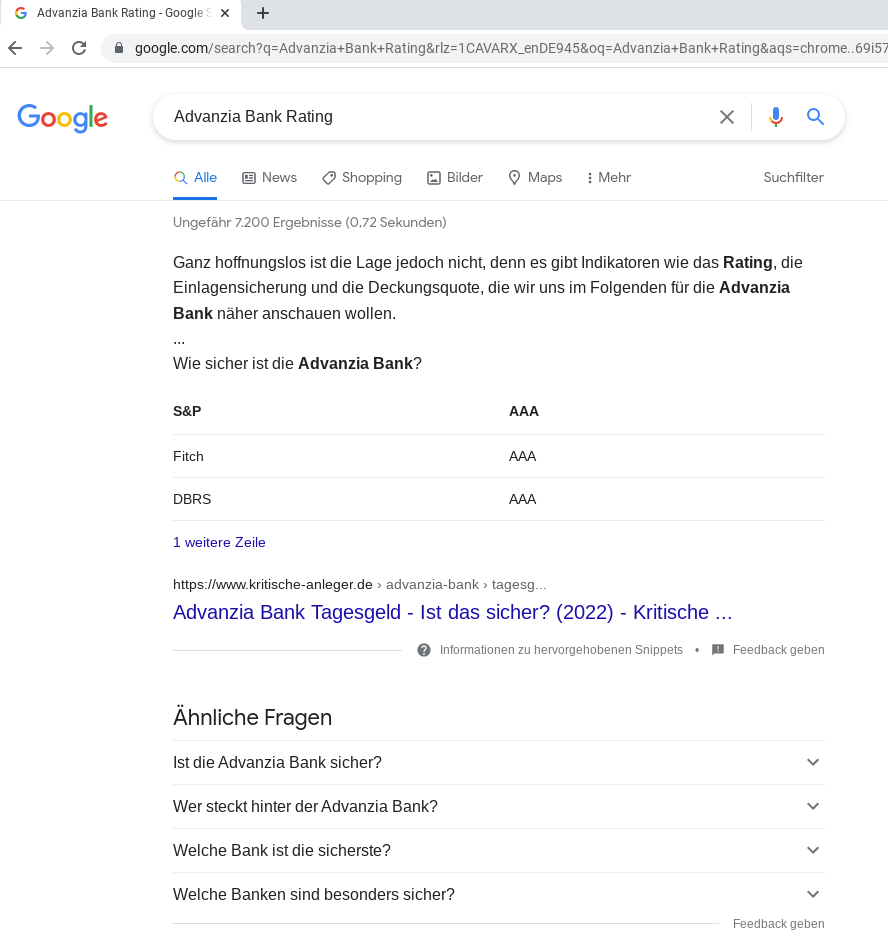Expand "Wer steckt hinter der Advanzia Bank?"
Image resolution: width=888 pixels, height=943 pixels.
813,807
